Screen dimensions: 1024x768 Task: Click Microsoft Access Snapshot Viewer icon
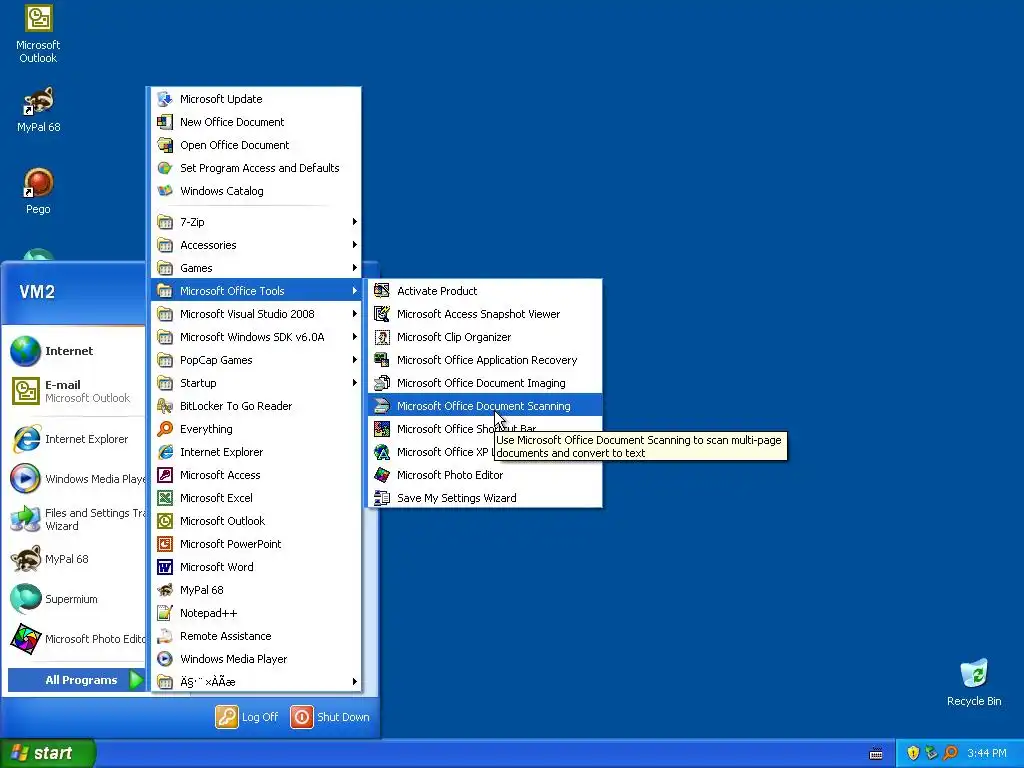[x=382, y=314]
